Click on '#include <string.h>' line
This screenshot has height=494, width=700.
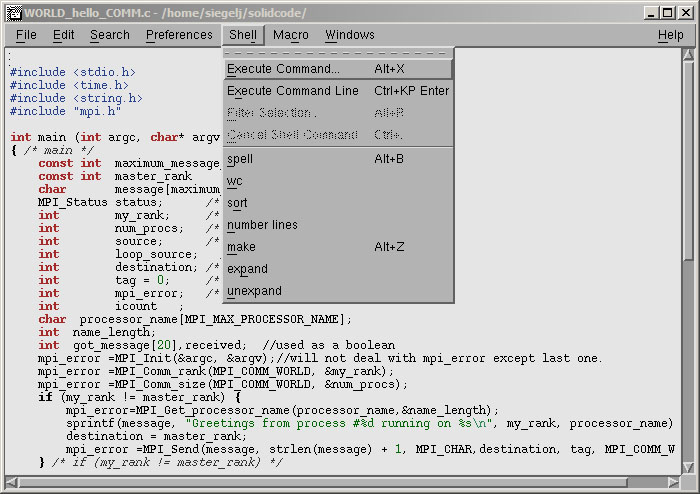click(76, 98)
